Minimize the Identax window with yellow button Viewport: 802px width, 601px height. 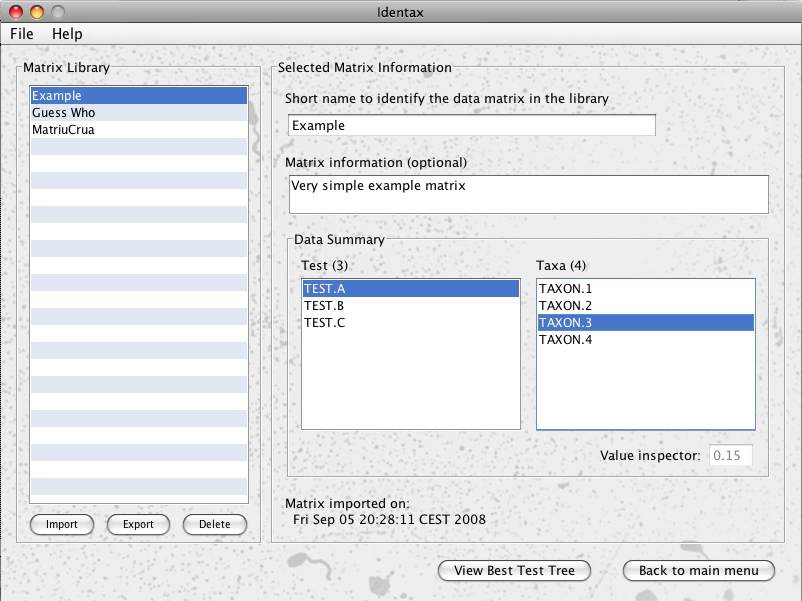(37, 11)
